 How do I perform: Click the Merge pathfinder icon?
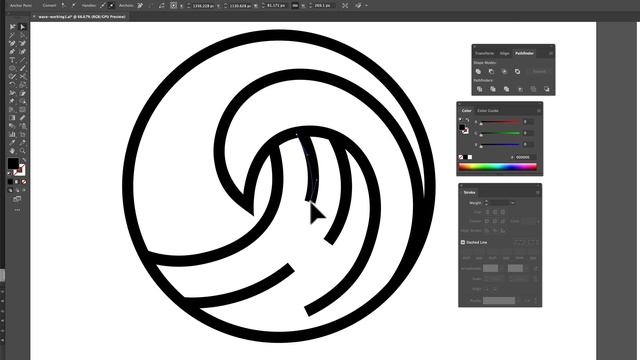point(507,89)
